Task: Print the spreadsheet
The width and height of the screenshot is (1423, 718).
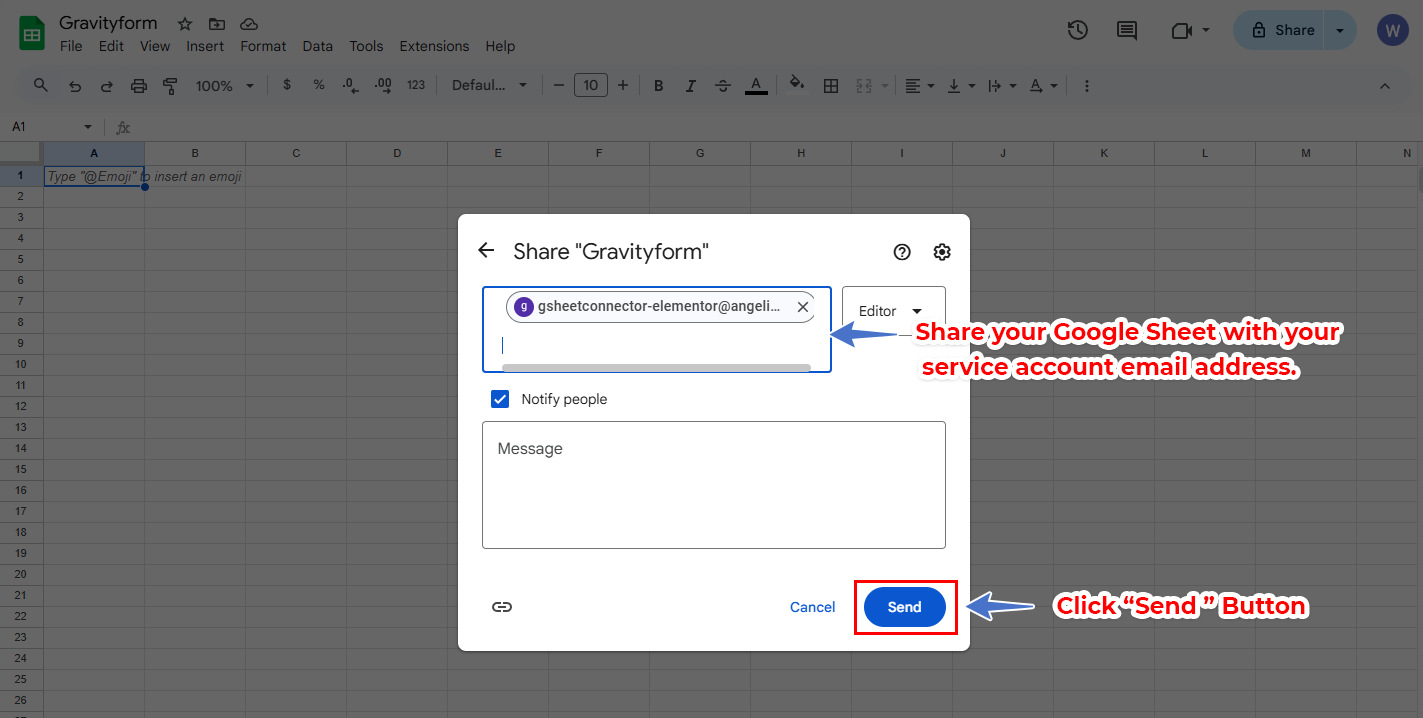Action: [x=139, y=86]
